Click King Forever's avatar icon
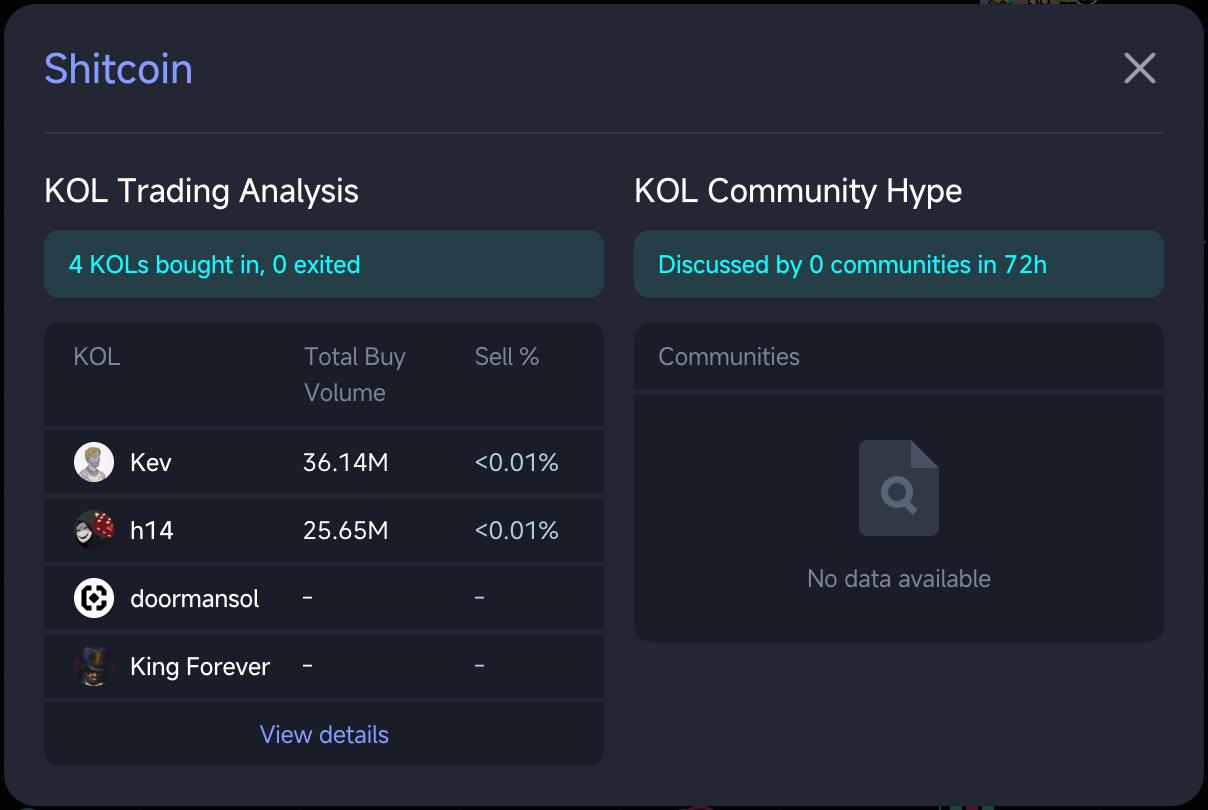The image size is (1208, 810). click(94, 666)
